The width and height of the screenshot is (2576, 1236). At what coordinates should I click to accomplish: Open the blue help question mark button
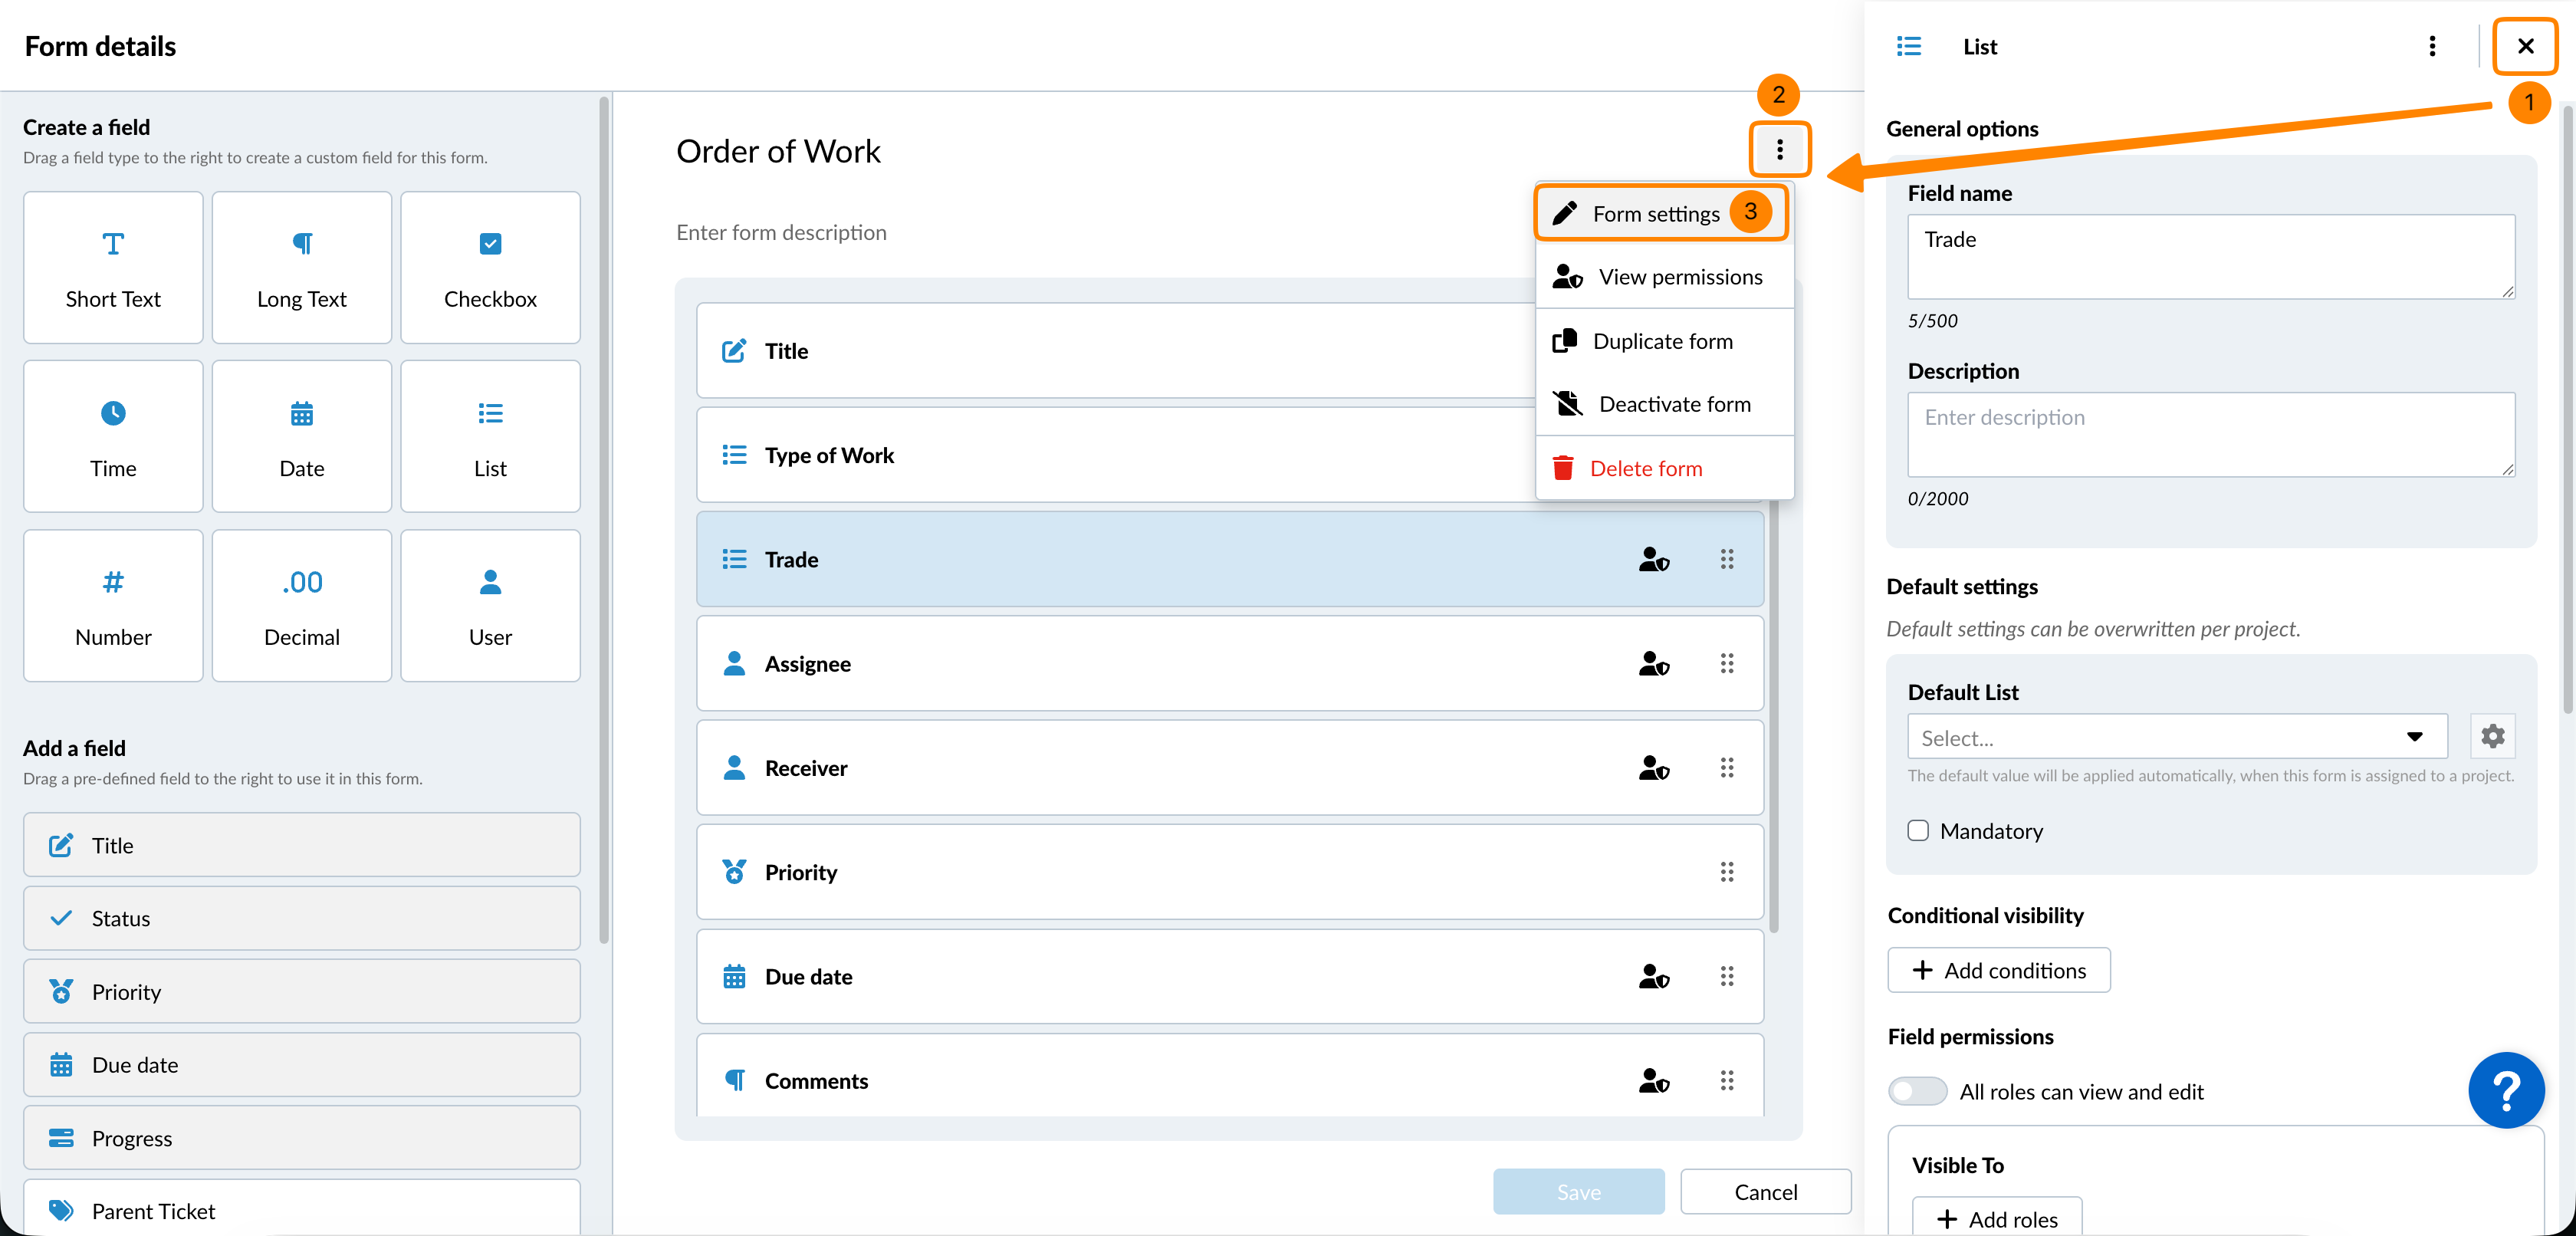click(2506, 1090)
